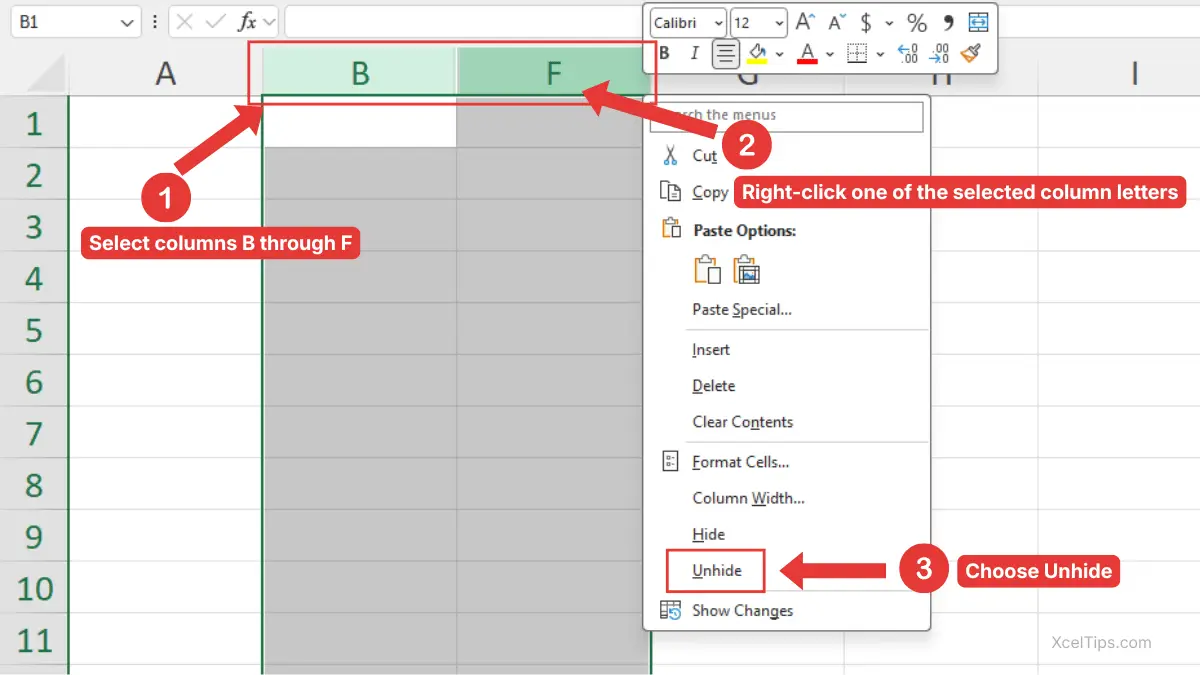Click the Increase Font Size icon
Screen dimensions: 1200x675
tap(805, 22)
